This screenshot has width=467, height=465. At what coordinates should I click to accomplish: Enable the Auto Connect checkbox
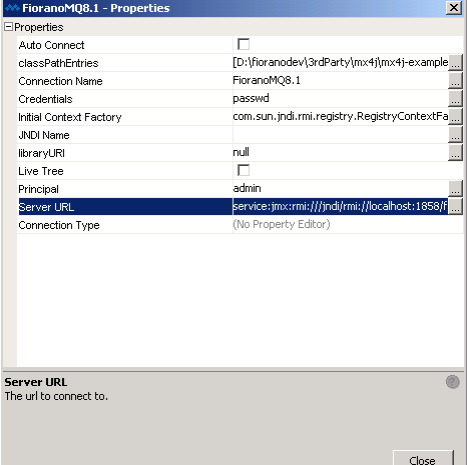(x=243, y=44)
